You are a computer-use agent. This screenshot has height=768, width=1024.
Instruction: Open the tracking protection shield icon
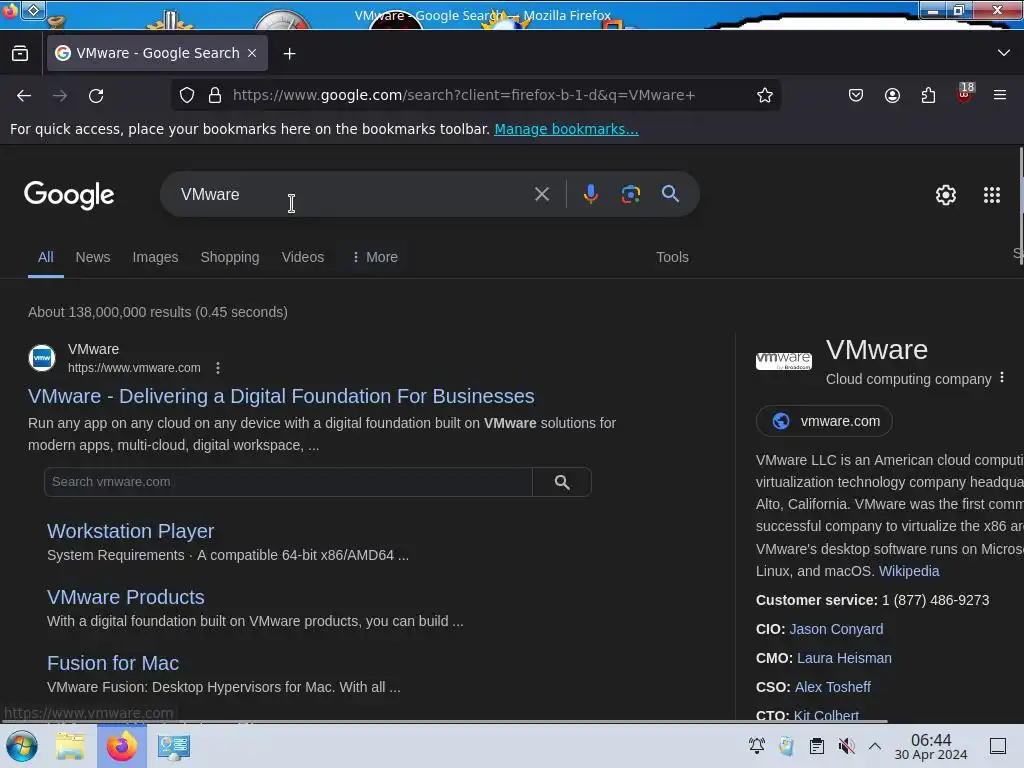click(187, 95)
